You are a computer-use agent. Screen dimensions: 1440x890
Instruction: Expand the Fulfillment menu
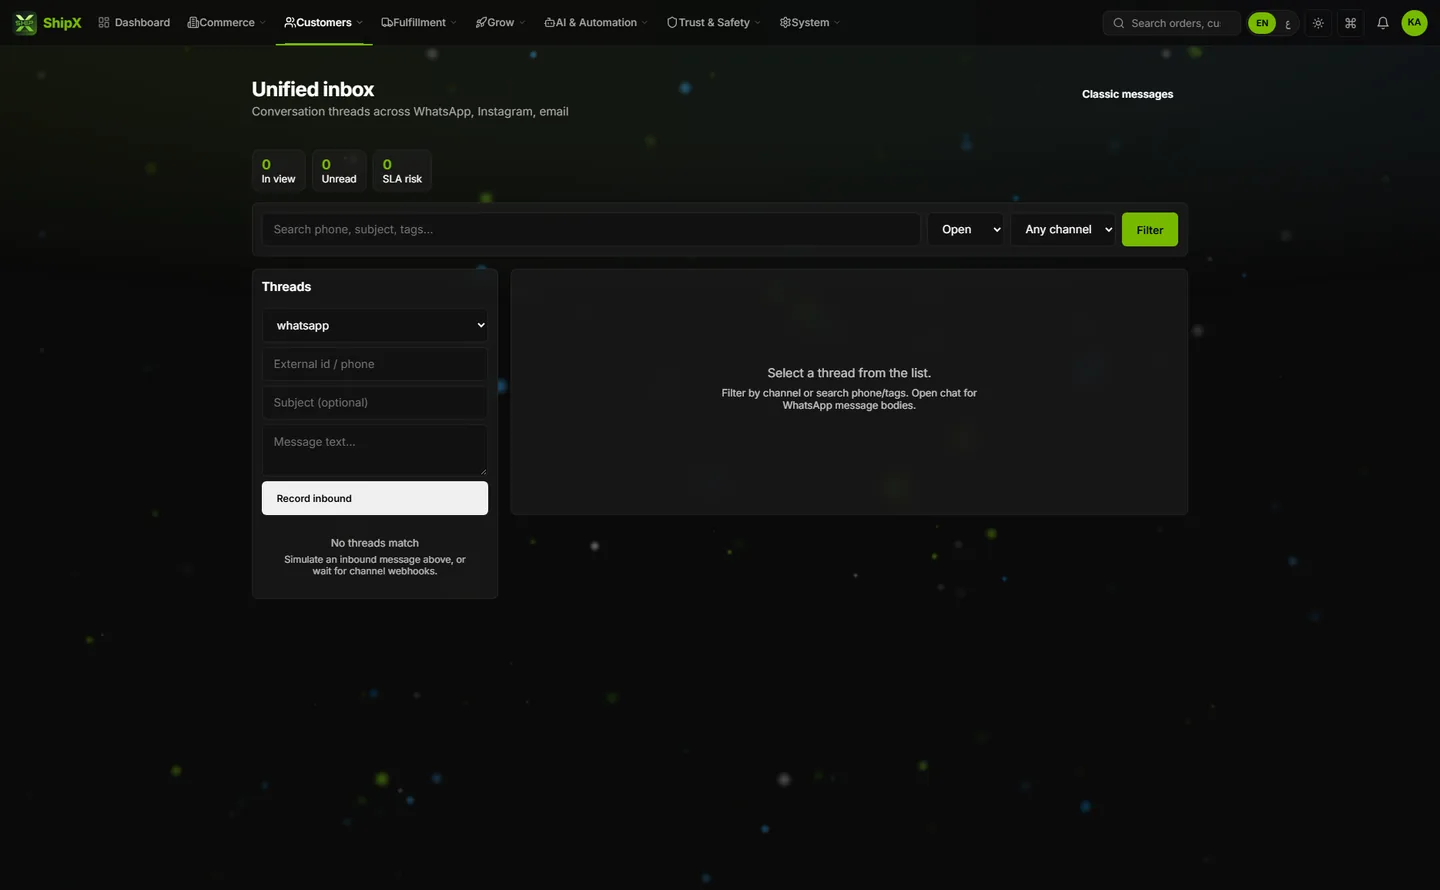(419, 23)
